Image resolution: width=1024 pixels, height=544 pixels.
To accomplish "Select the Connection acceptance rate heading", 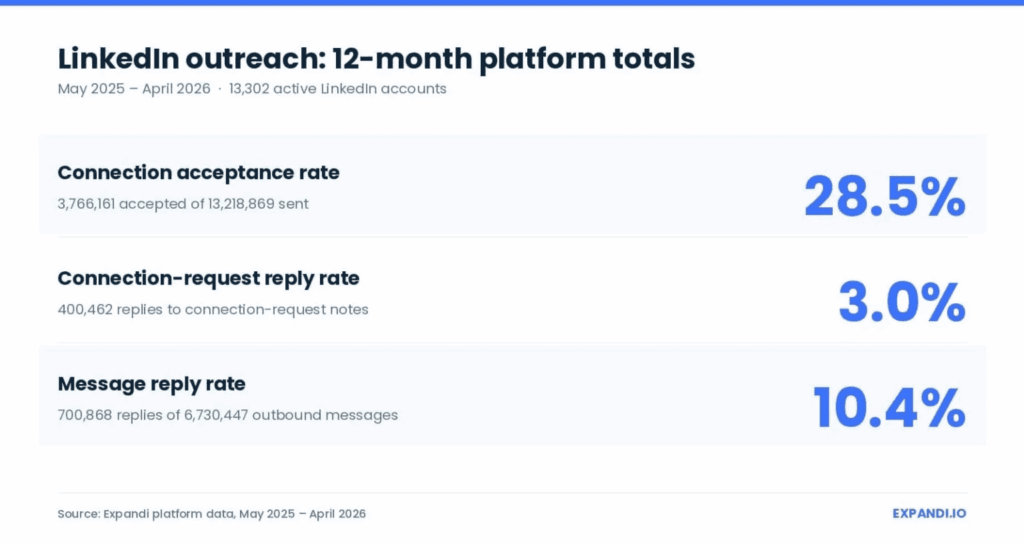I will pyautogui.click(x=199, y=172).
